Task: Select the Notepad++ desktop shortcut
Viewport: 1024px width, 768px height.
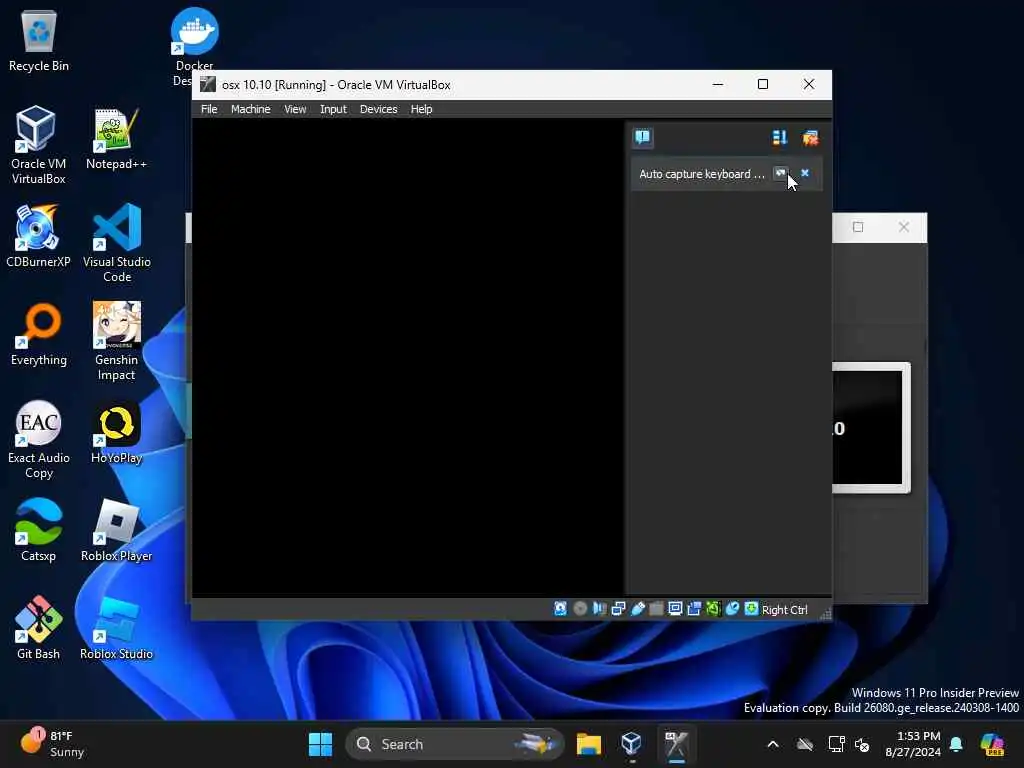Action: [x=116, y=138]
